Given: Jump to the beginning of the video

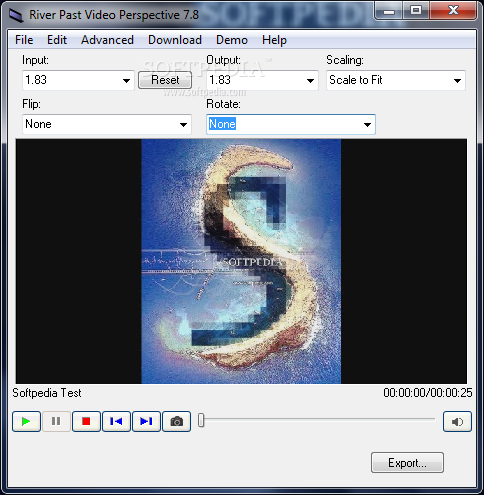Looking at the screenshot, I should (x=116, y=421).
